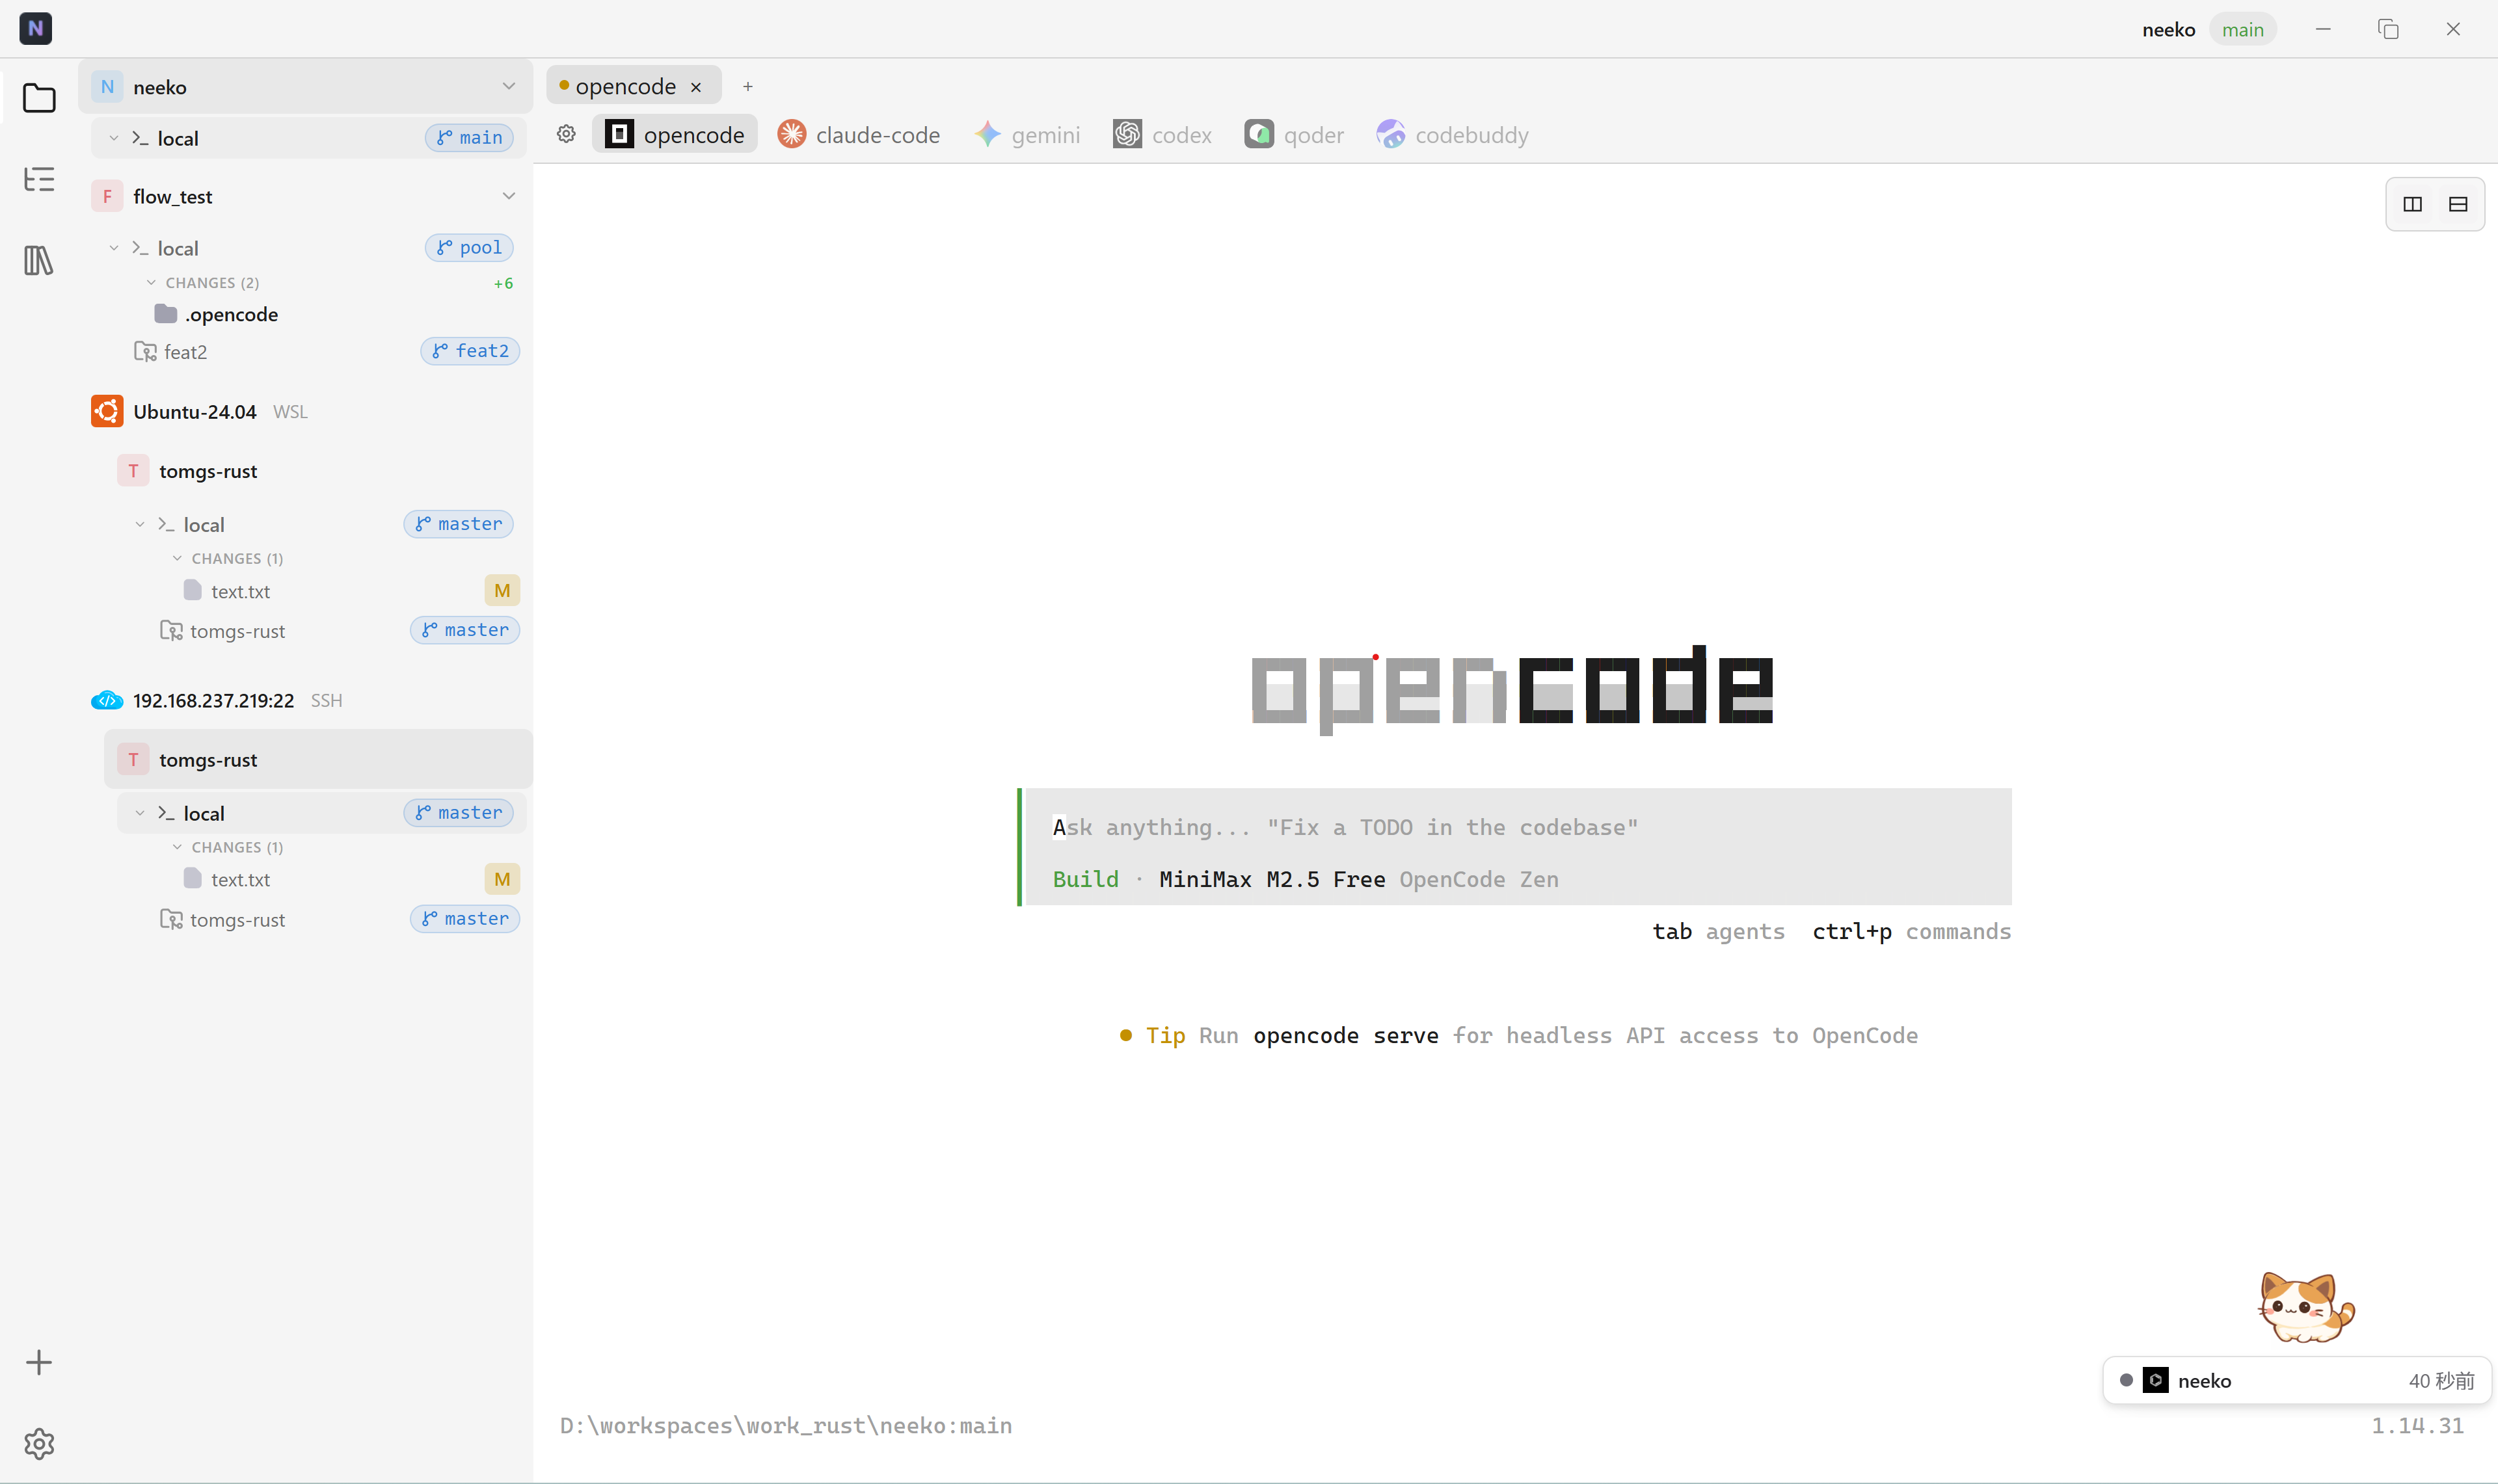Click the Build agent label

1085,879
